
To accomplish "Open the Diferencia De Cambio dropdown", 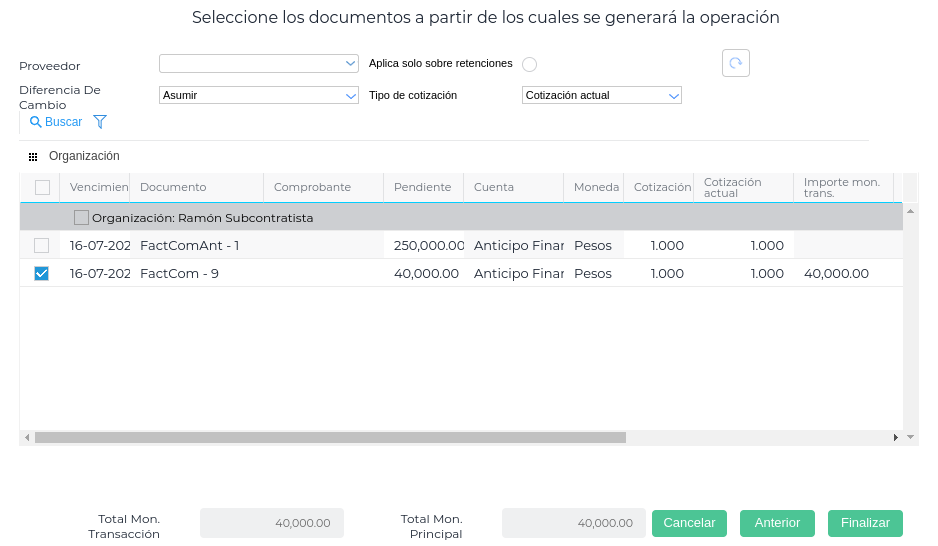I will coord(258,95).
